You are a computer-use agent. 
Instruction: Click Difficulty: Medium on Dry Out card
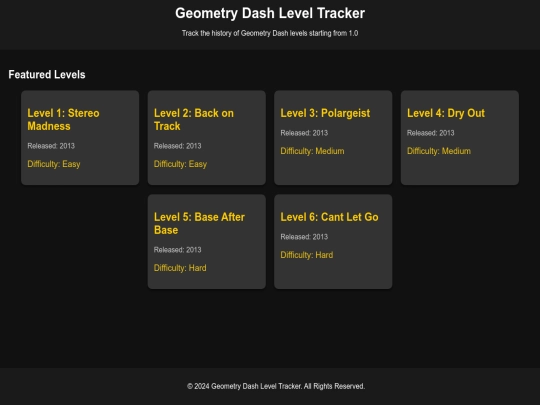pos(439,151)
